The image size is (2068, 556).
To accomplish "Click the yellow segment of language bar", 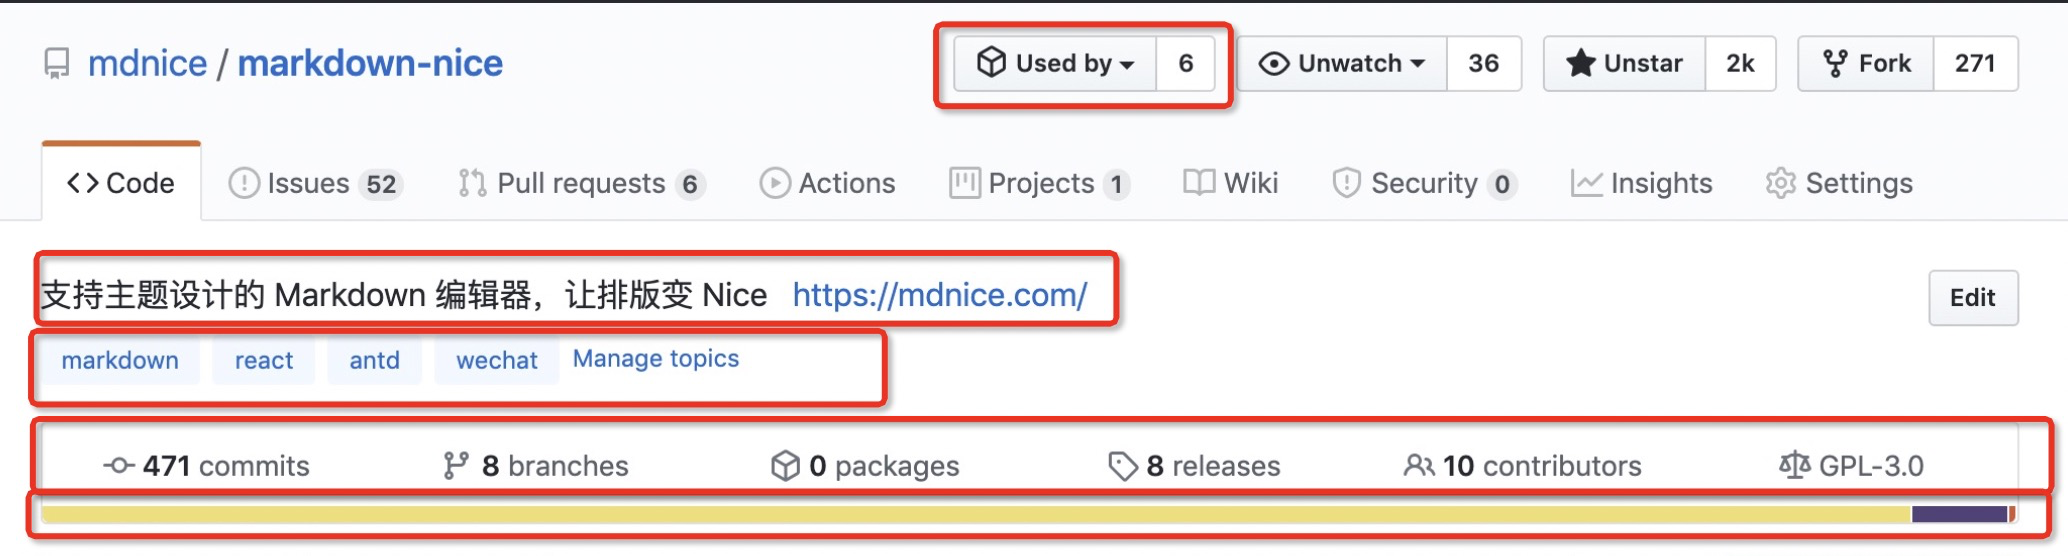I will (x=976, y=514).
